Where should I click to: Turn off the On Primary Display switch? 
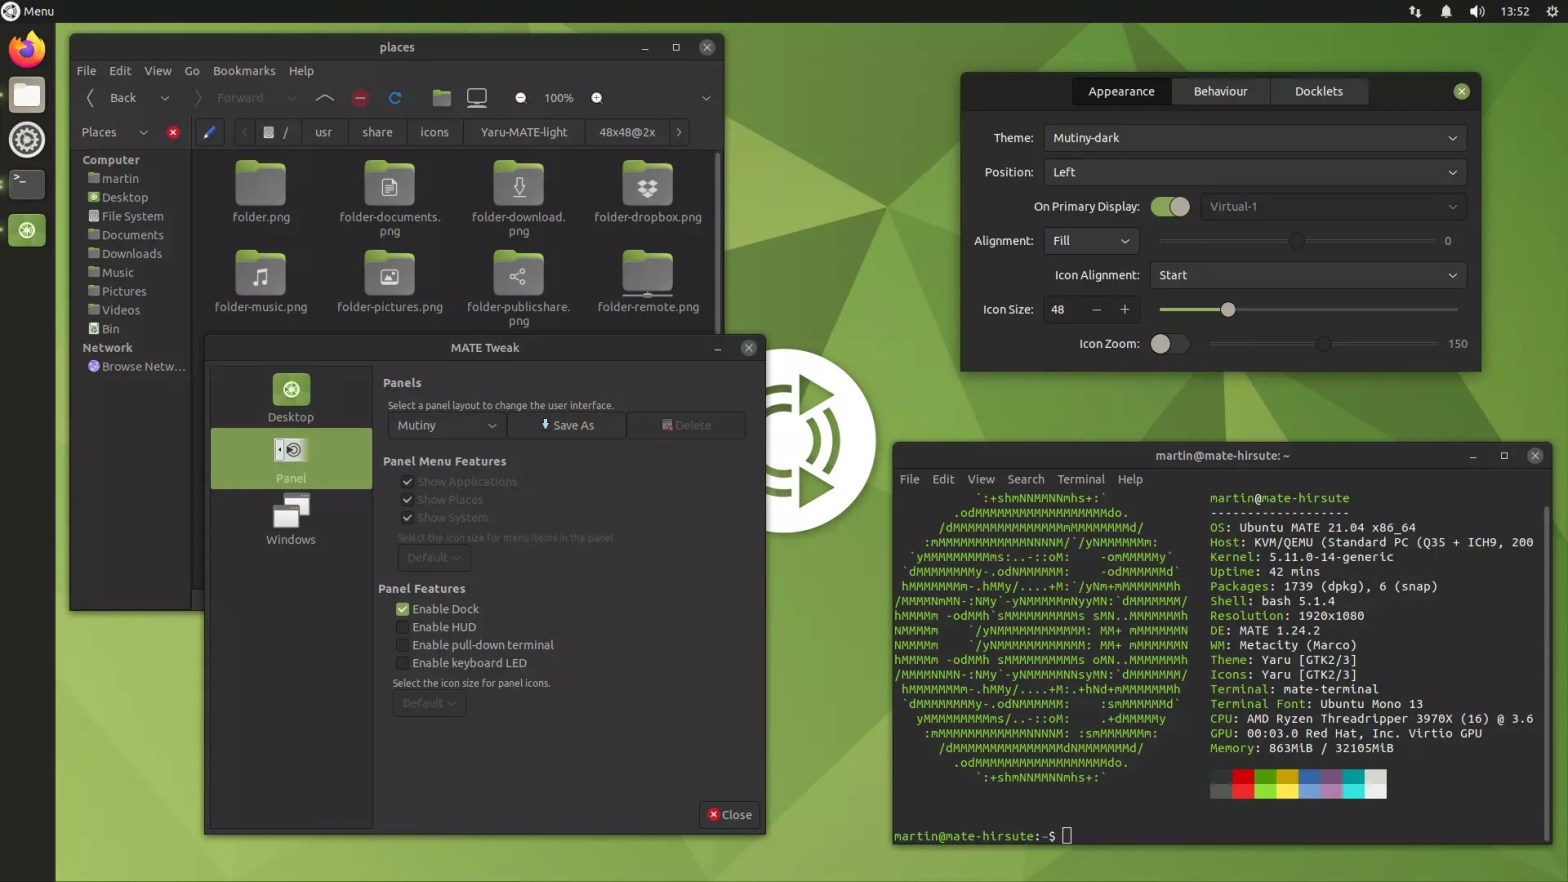pyautogui.click(x=1170, y=207)
